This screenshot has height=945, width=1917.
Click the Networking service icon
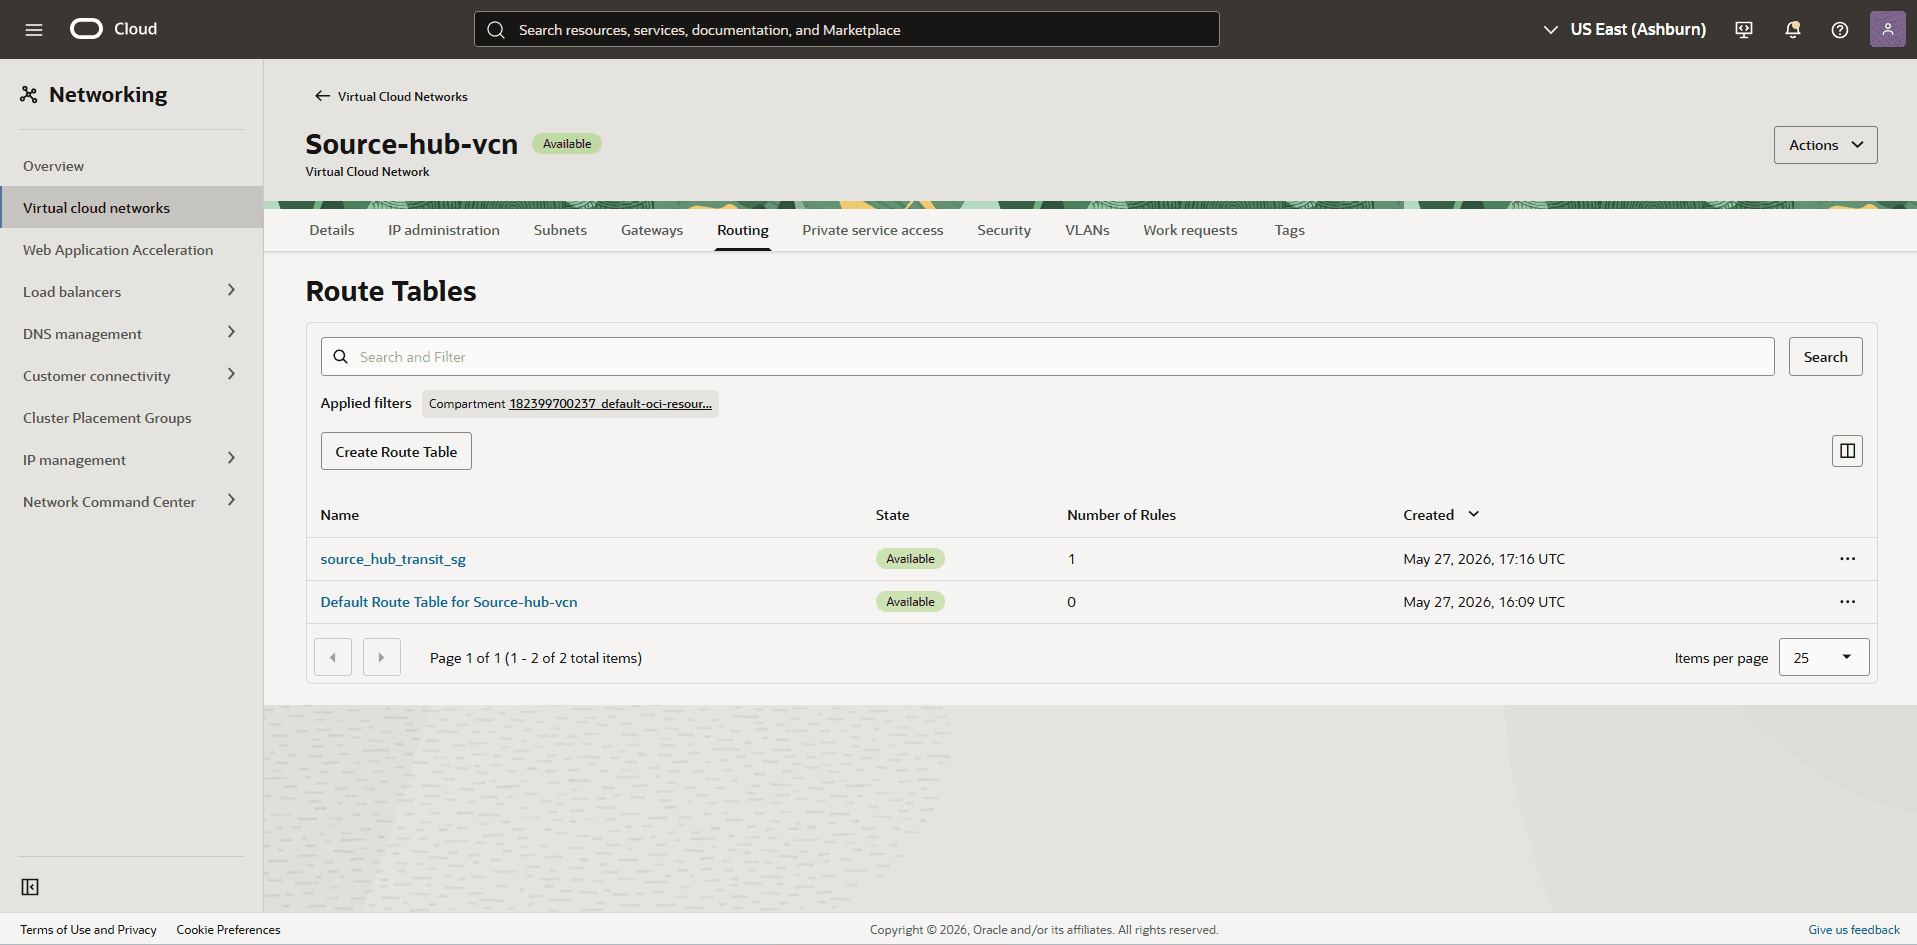click(x=29, y=94)
